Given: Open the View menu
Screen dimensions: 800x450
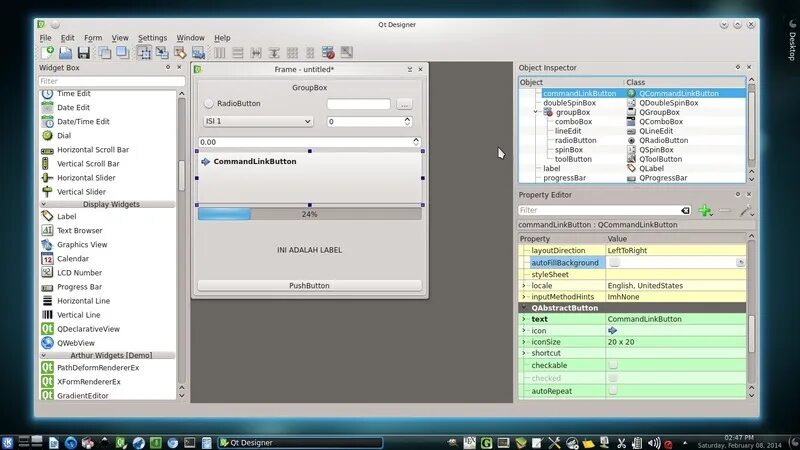Looking at the screenshot, I should pyautogui.click(x=120, y=38).
